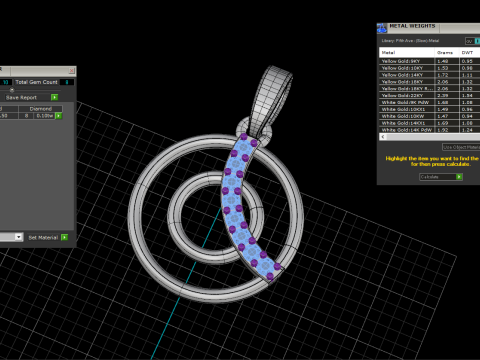Open the material dropdown left of Set Material
480x360 pixels.
coord(19,237)
